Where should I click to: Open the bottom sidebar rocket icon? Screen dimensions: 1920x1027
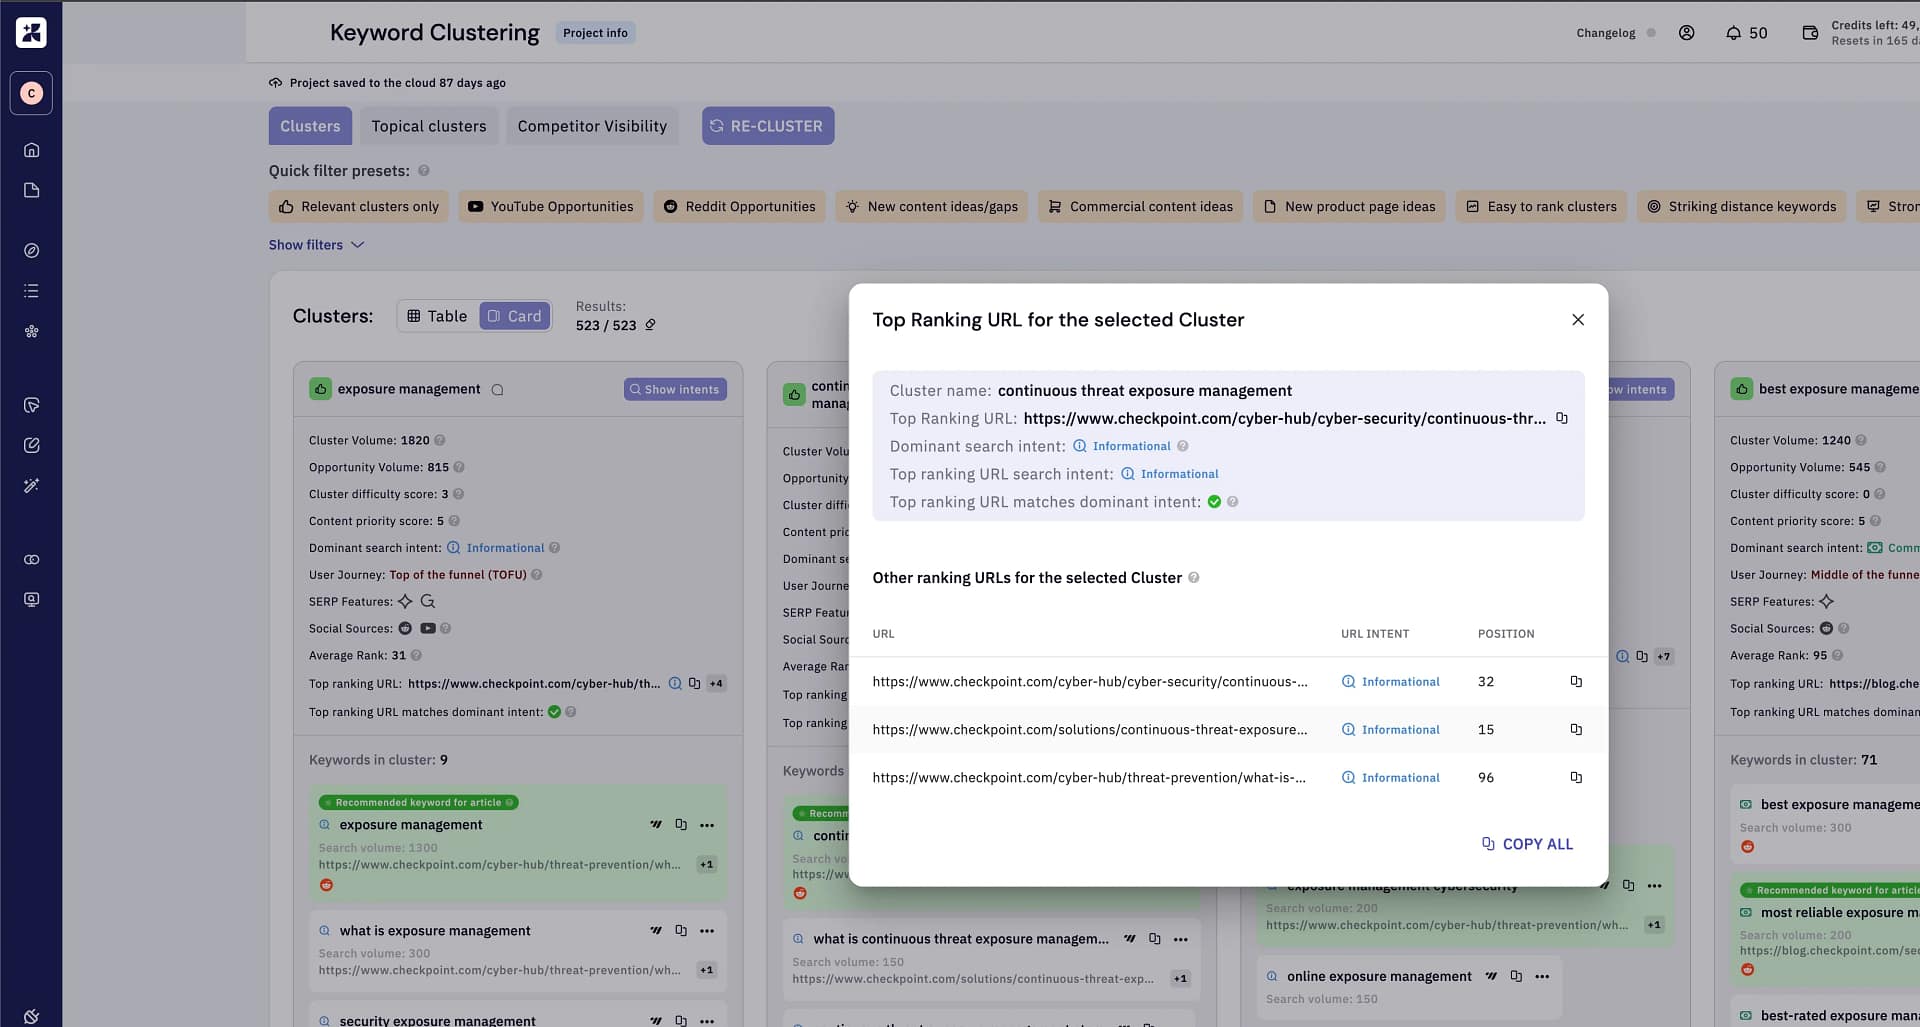click(x=31, y=1016)
